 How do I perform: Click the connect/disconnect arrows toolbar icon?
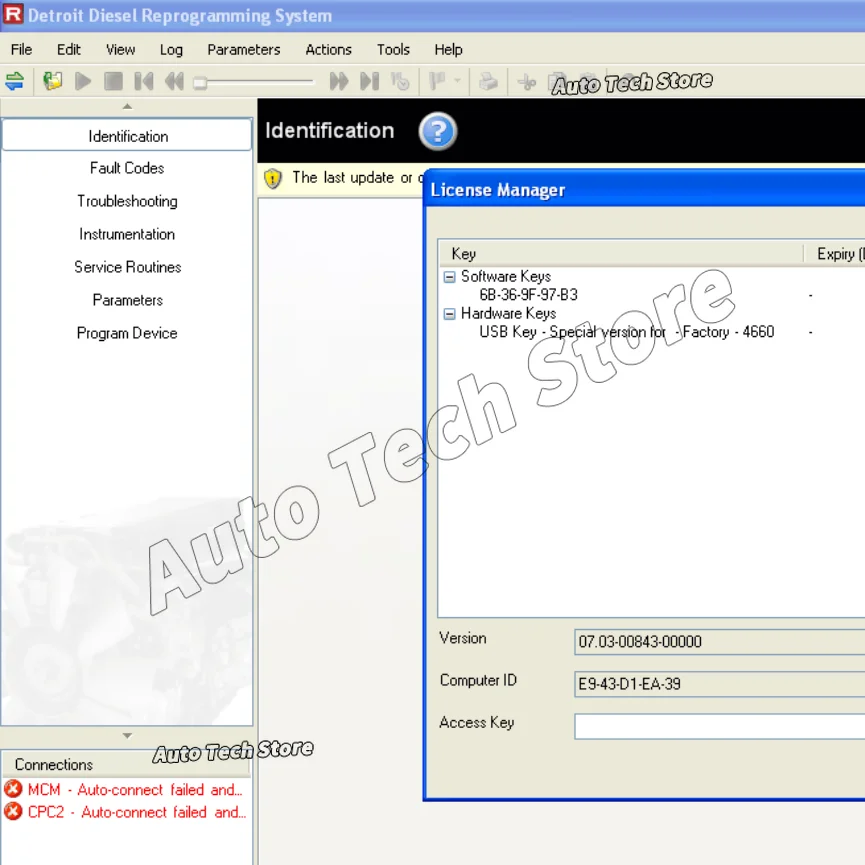click(14, 82)
